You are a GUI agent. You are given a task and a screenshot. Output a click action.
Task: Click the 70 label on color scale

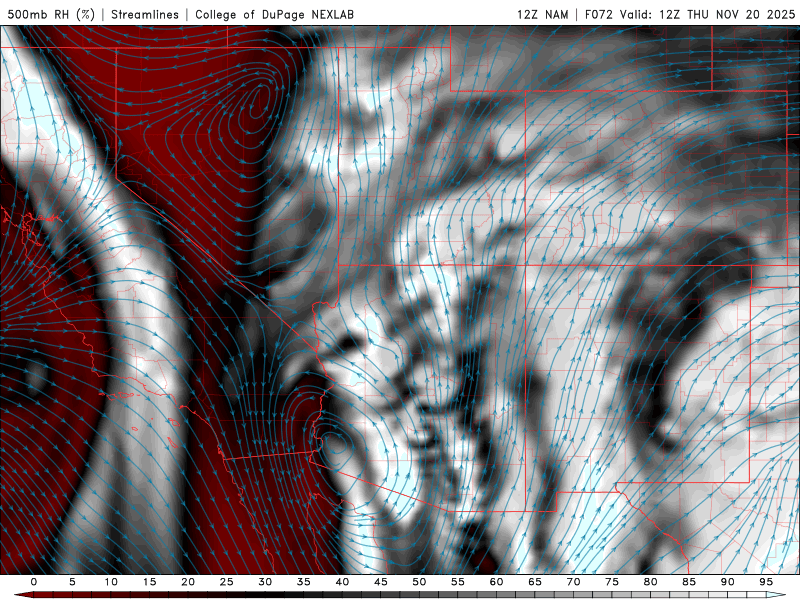(x=573, y=582)
